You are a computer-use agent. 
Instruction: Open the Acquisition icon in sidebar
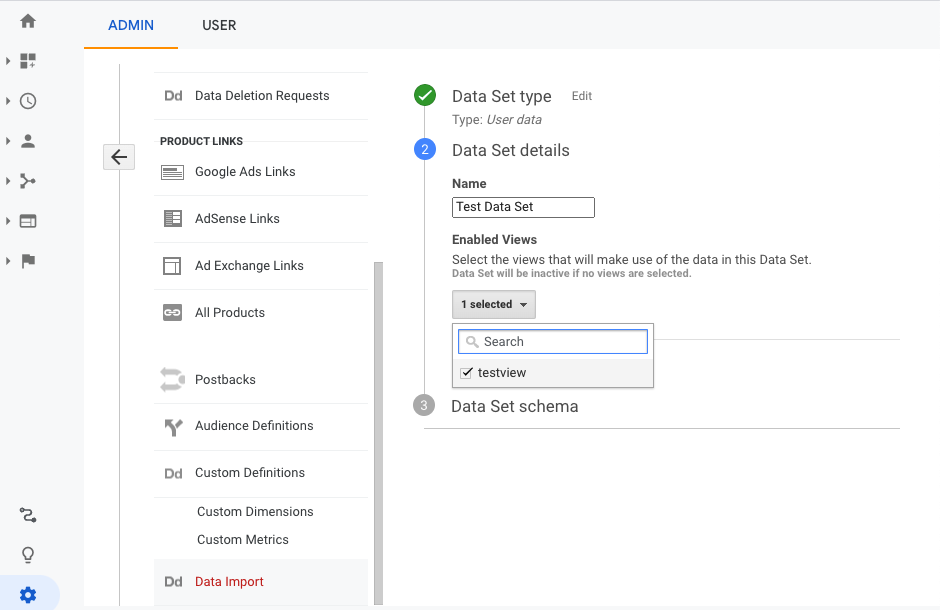(x=28, y=181)
